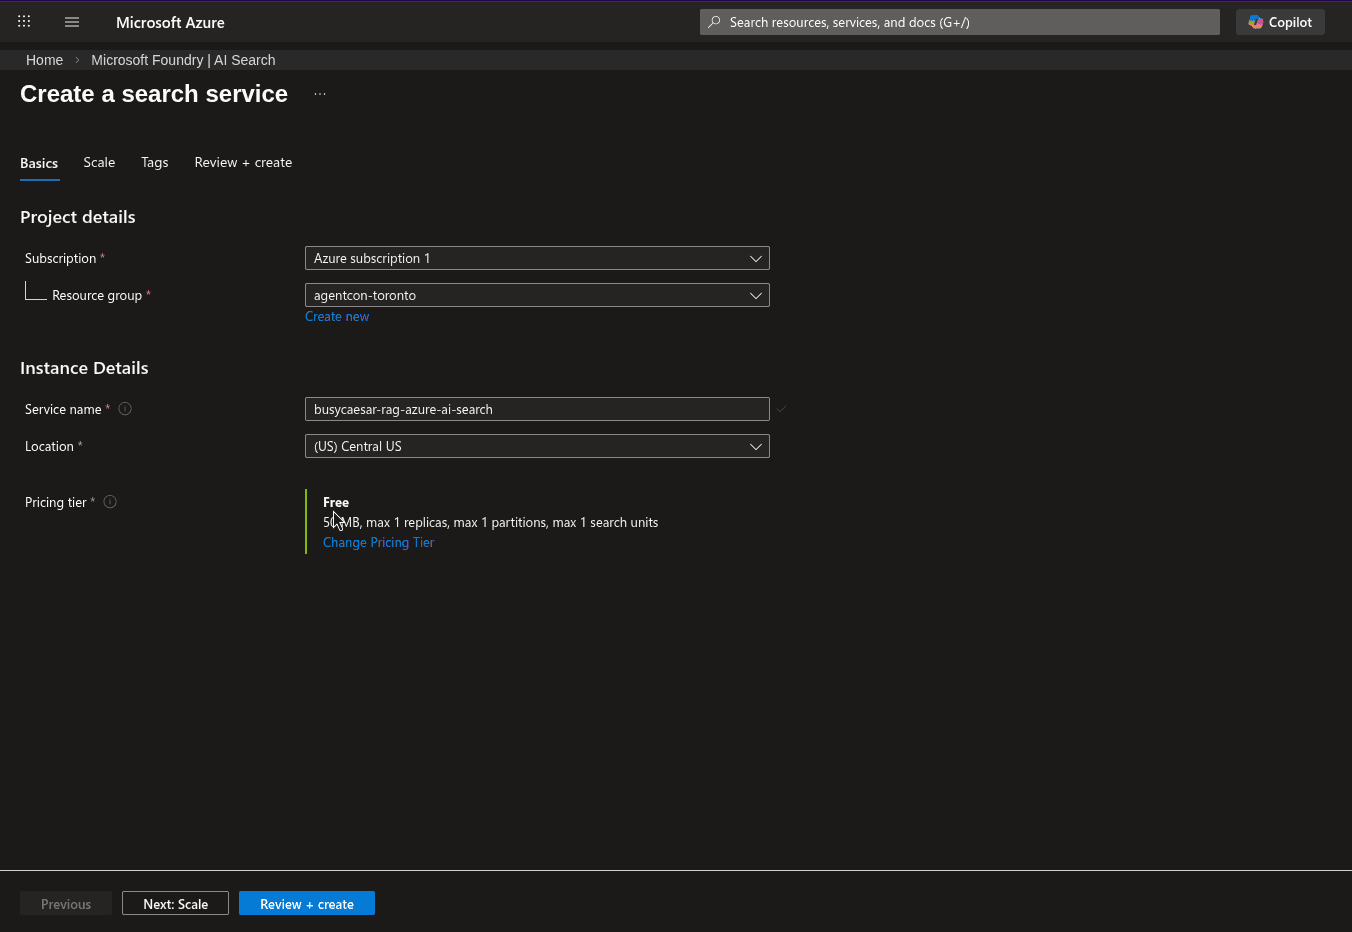Expand the Resource group selector
The height and width of the screenshot is (932, 1352).
pos(537,294)
